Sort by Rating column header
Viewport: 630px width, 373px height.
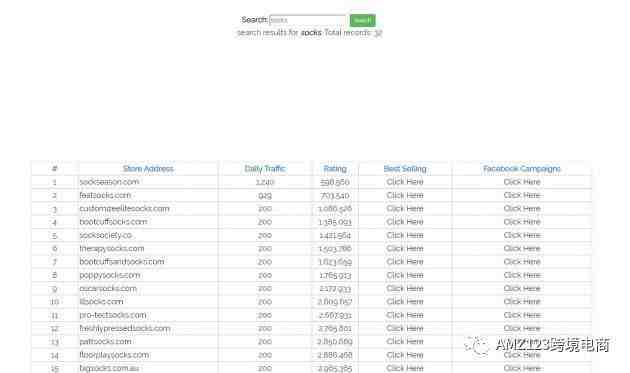click(x=335, y=169)
